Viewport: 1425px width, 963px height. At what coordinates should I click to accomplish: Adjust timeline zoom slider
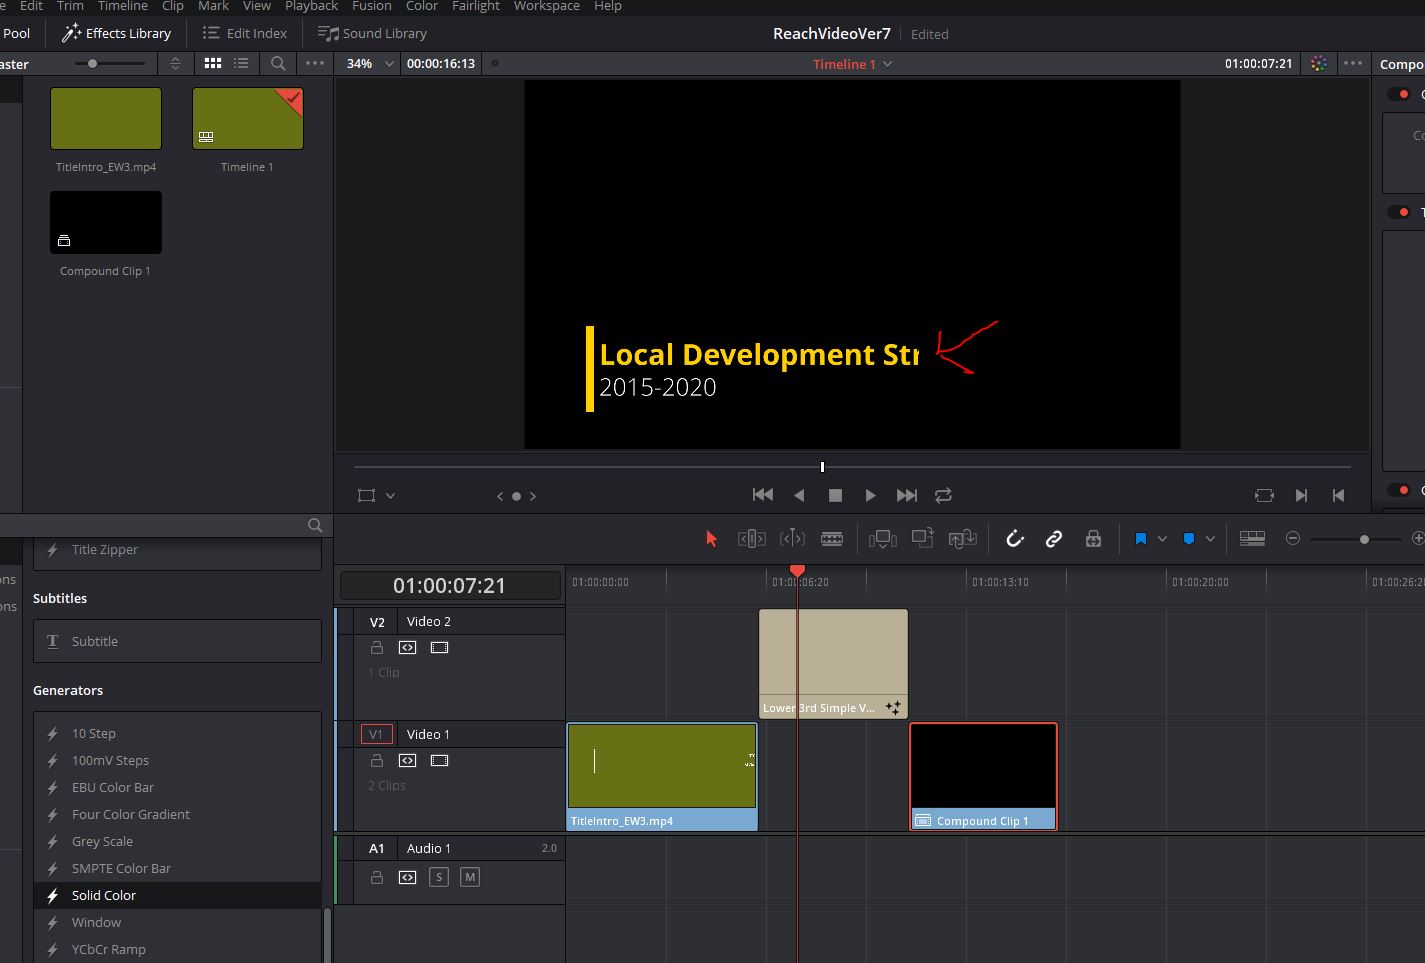click(1356, 539)
